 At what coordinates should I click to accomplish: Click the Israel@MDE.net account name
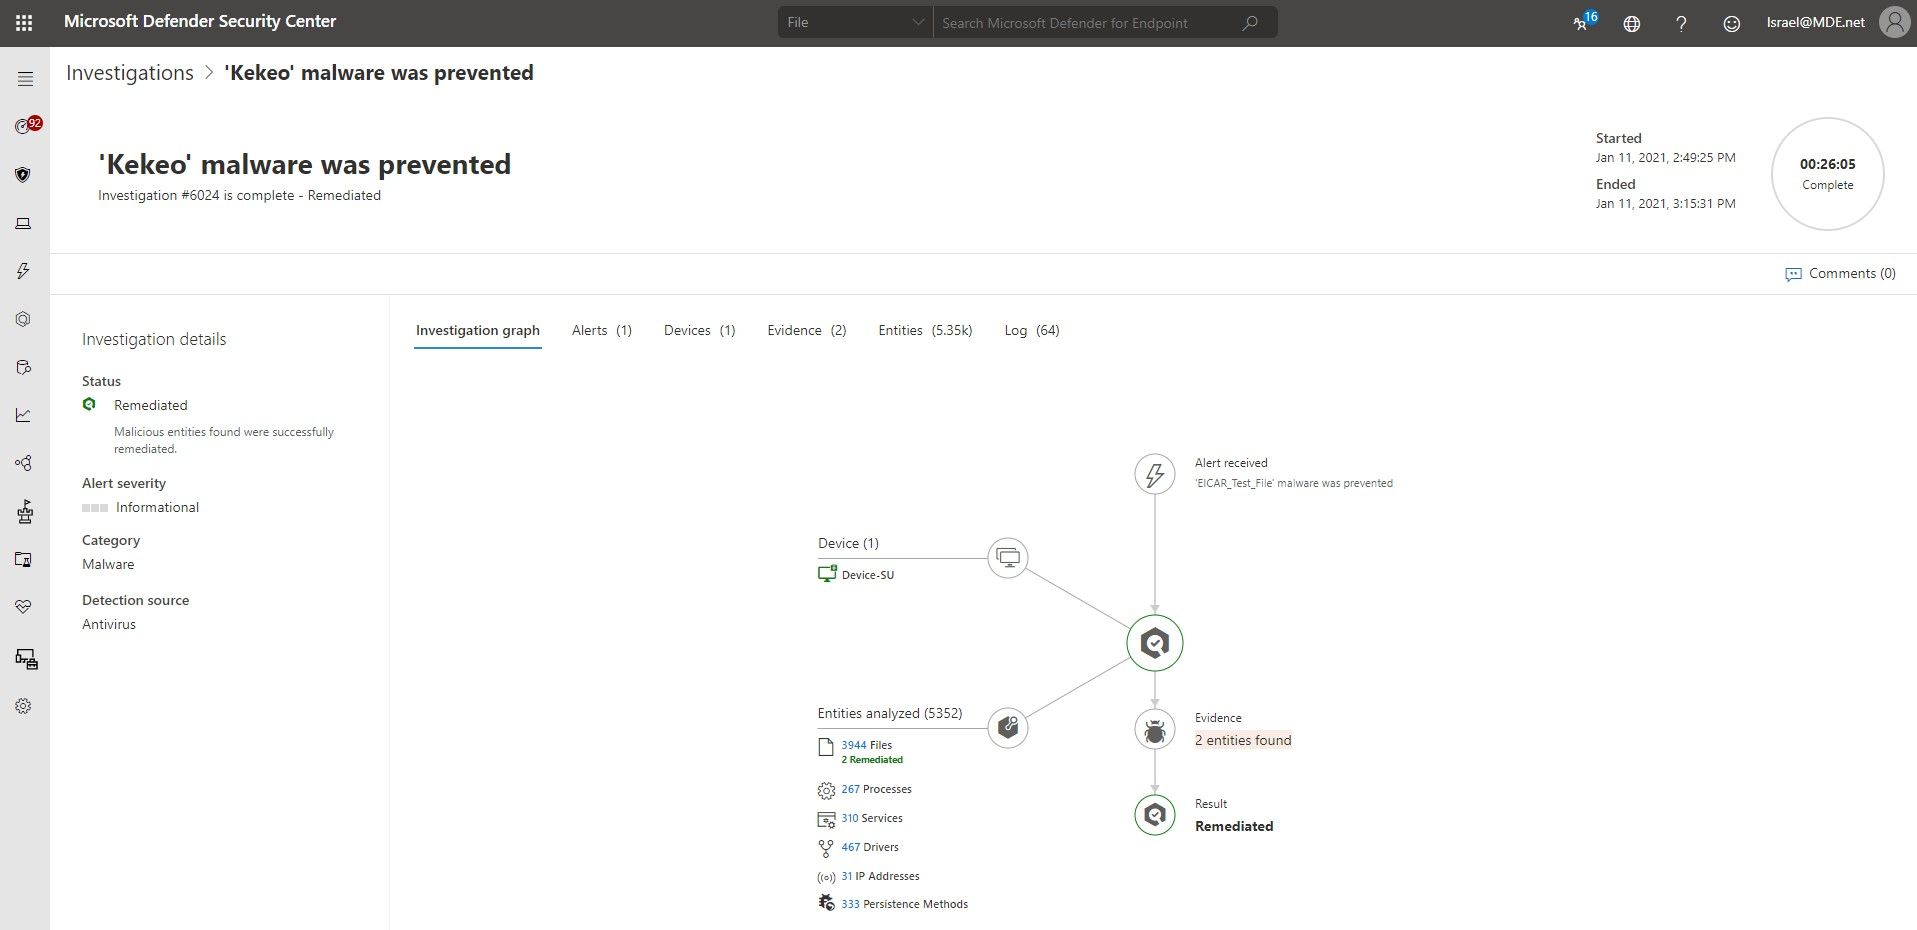[1816, 22]
